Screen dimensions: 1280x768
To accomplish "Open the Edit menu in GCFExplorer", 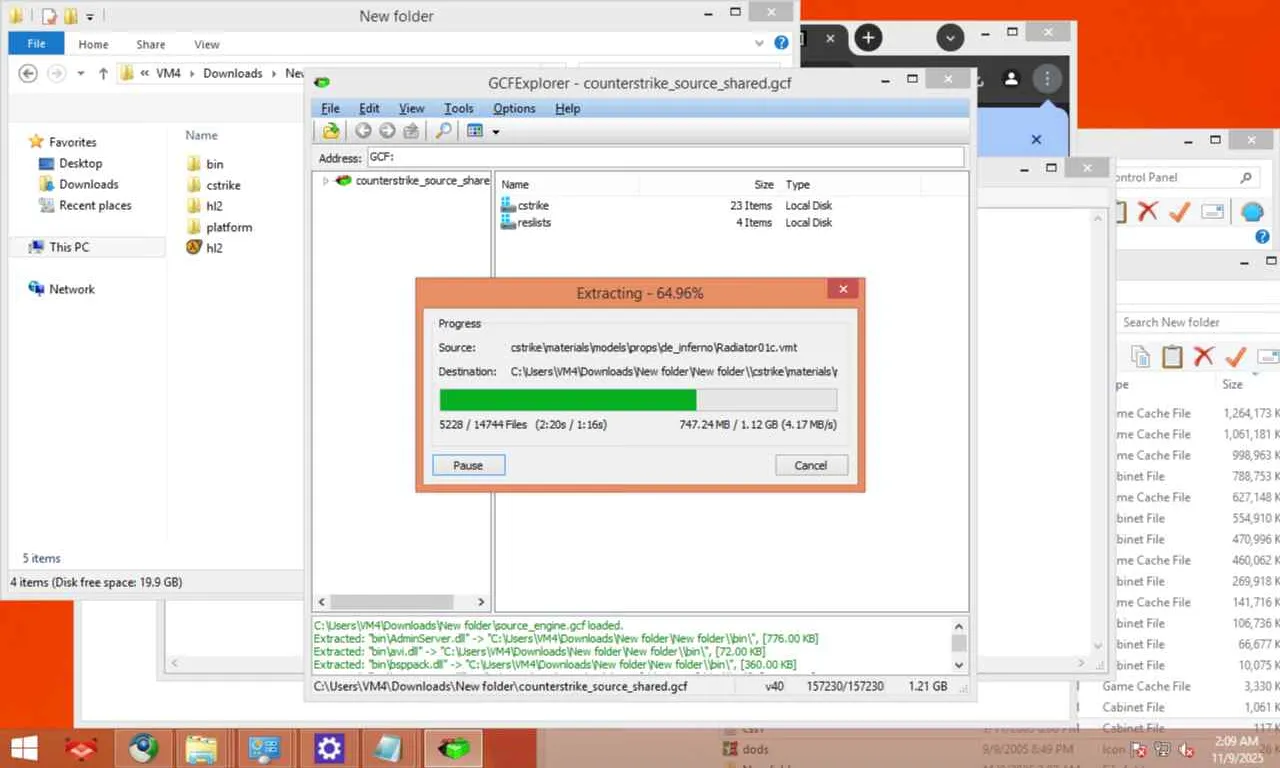I will coord(369,108).
